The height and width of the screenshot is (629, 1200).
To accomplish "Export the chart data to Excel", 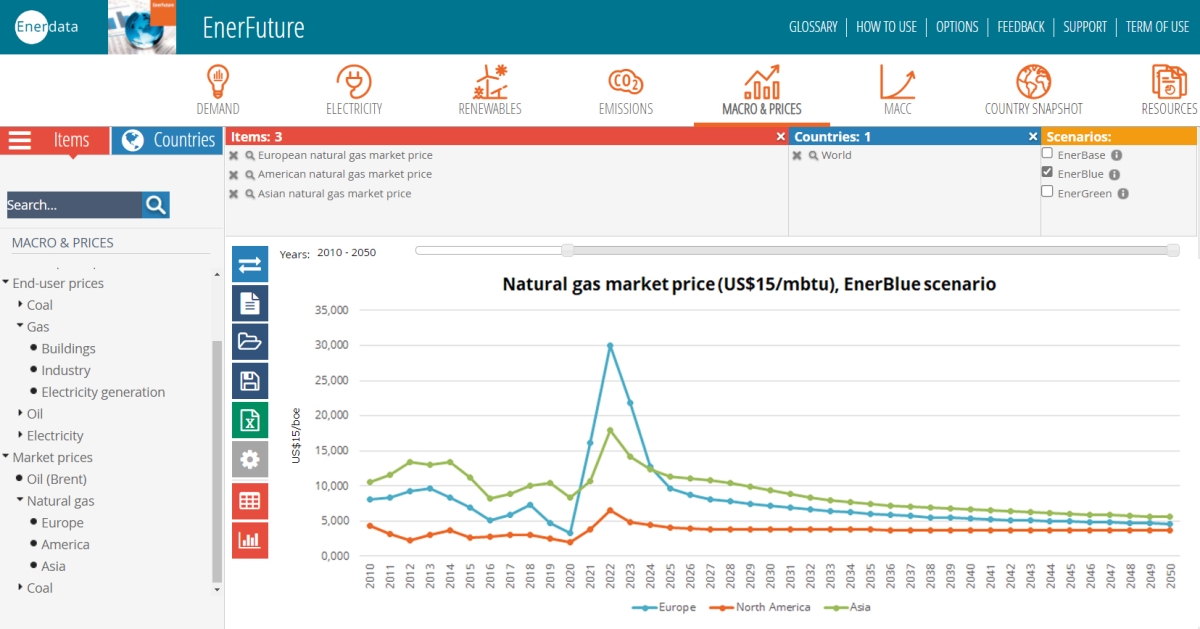I will 250,420.
